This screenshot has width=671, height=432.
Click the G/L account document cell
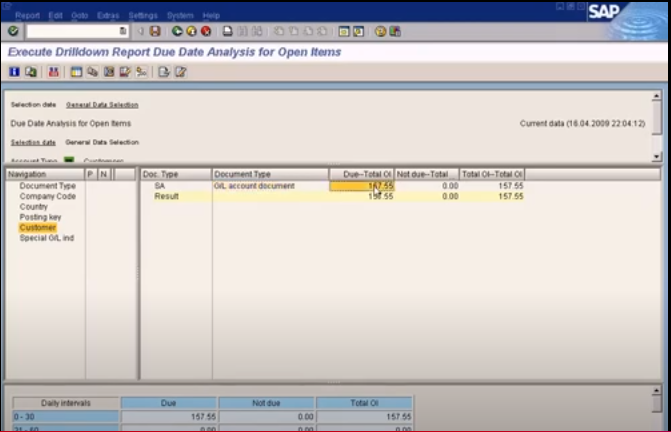pyautogui.click(x=254, y=186)
